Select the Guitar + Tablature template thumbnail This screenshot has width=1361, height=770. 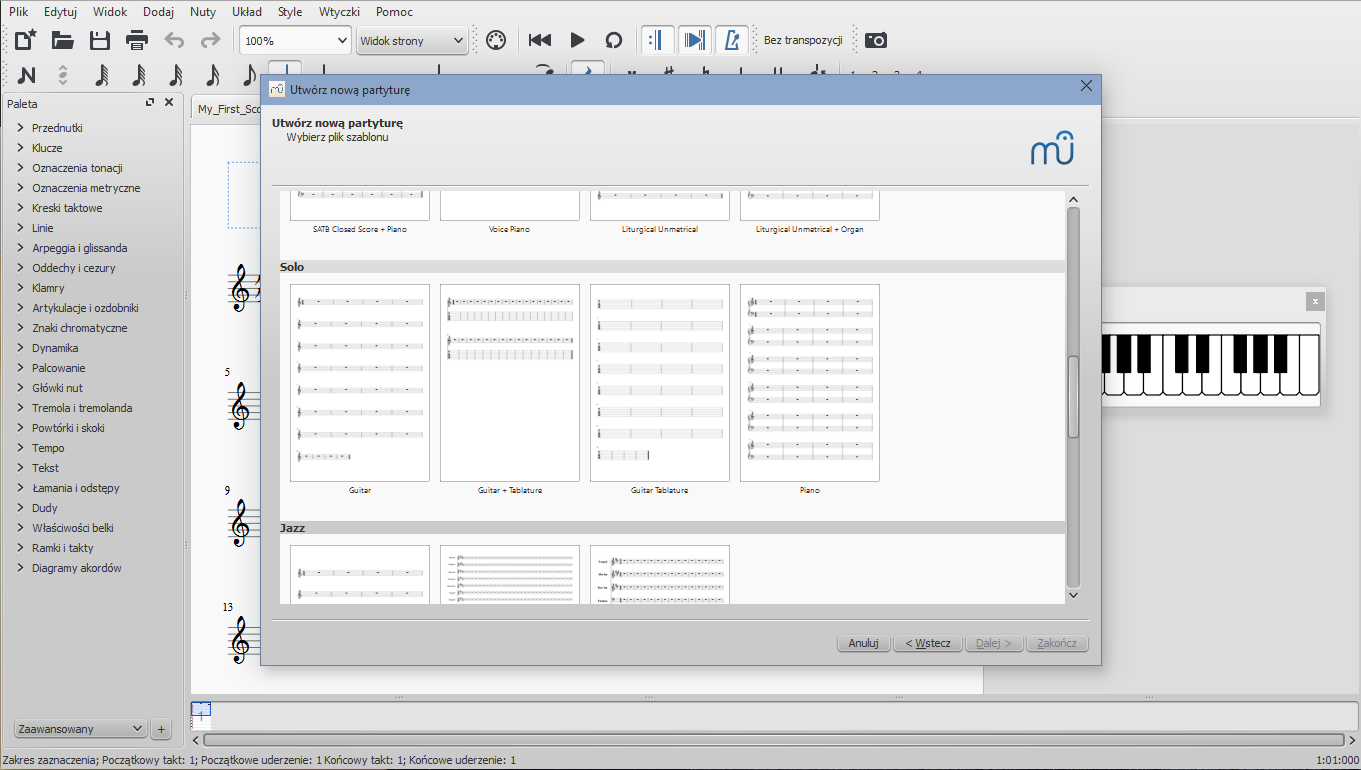click(x=510, y=383)
